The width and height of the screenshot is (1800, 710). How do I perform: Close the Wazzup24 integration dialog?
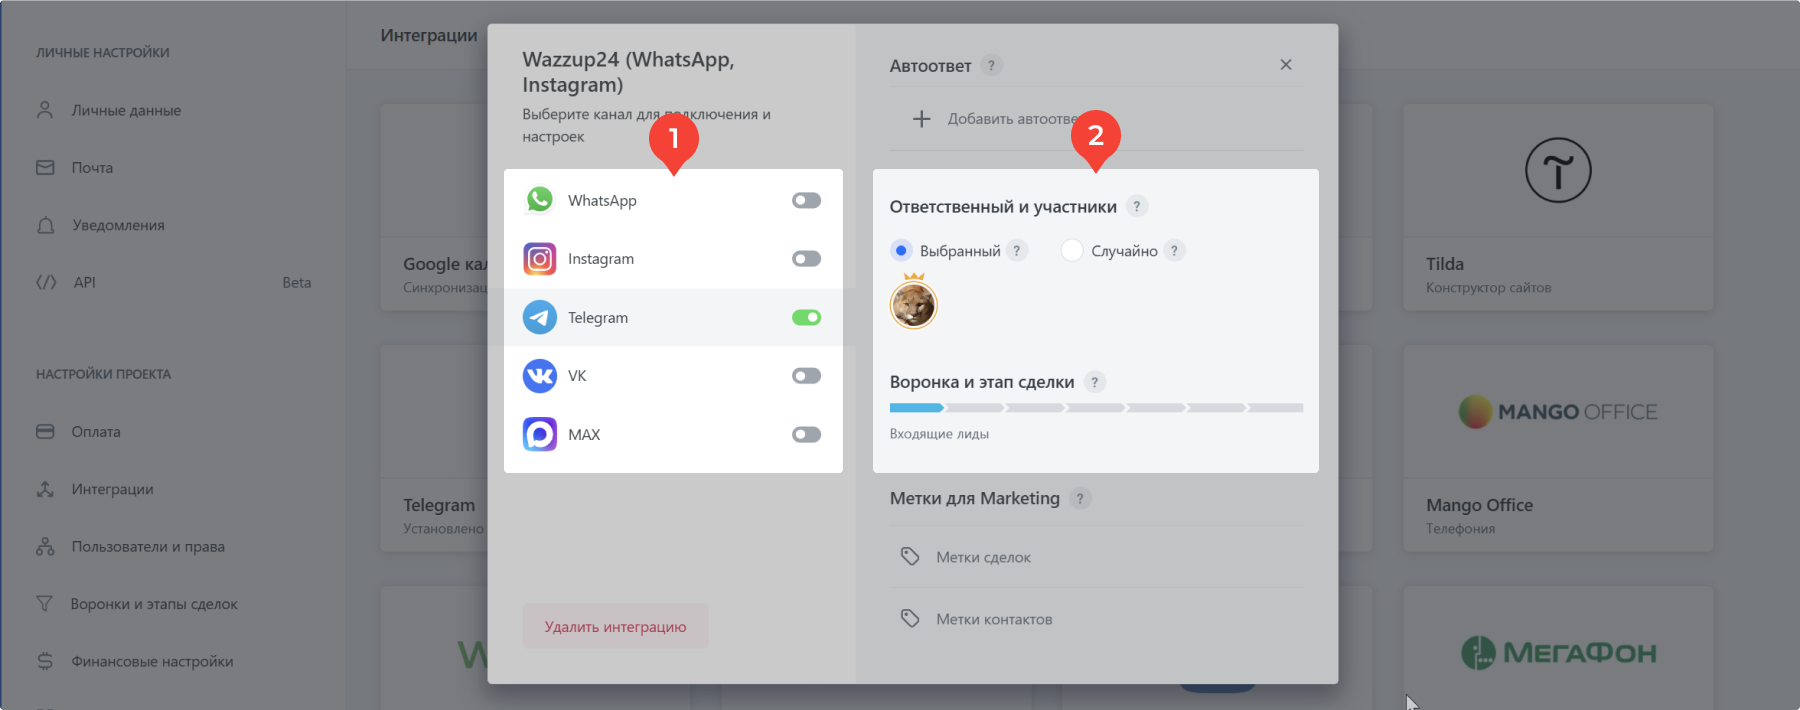coord(1286,65)
